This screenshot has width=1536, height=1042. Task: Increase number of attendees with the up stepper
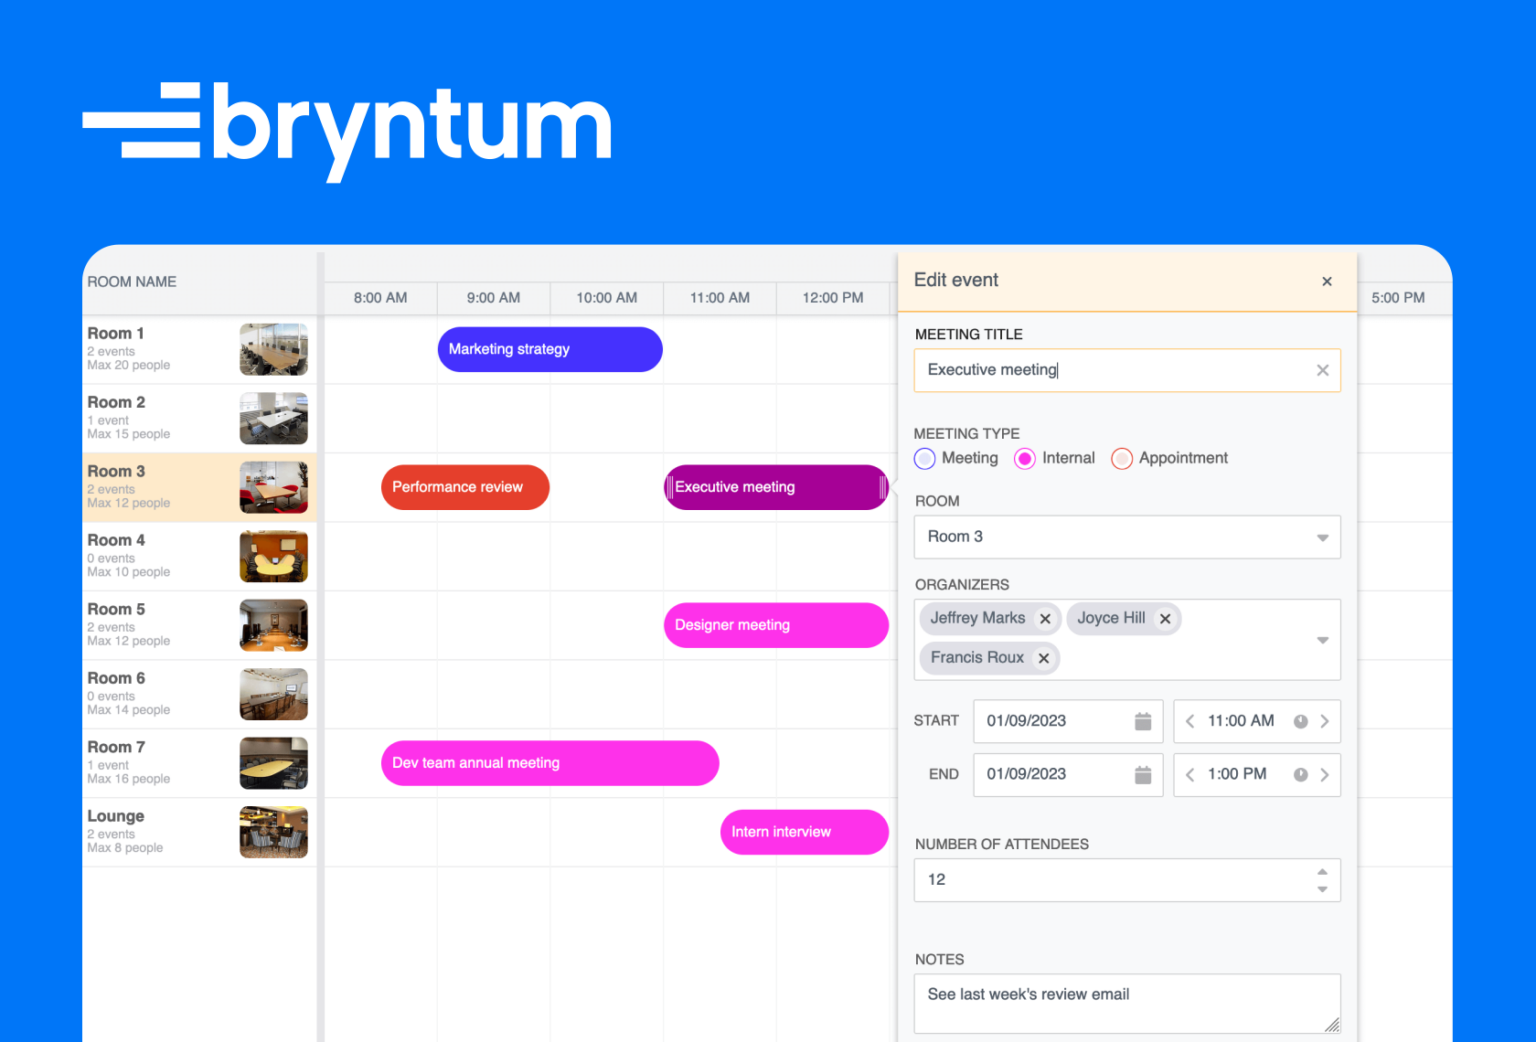tap(1322, 871)
